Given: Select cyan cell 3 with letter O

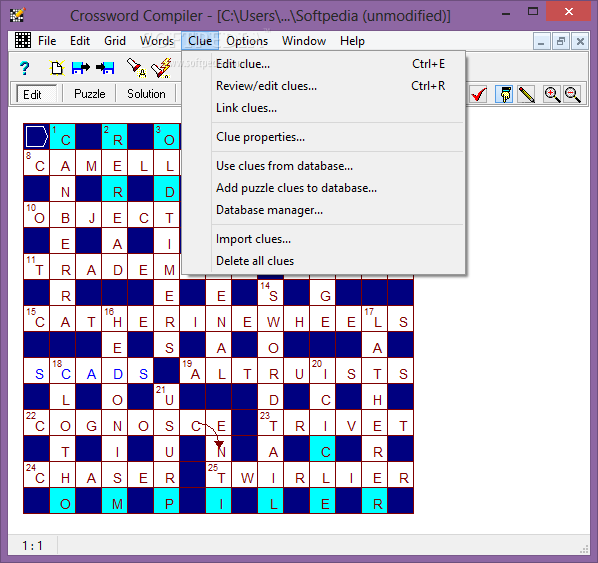Looking at the screenshot, I should (x=167, y=137).
